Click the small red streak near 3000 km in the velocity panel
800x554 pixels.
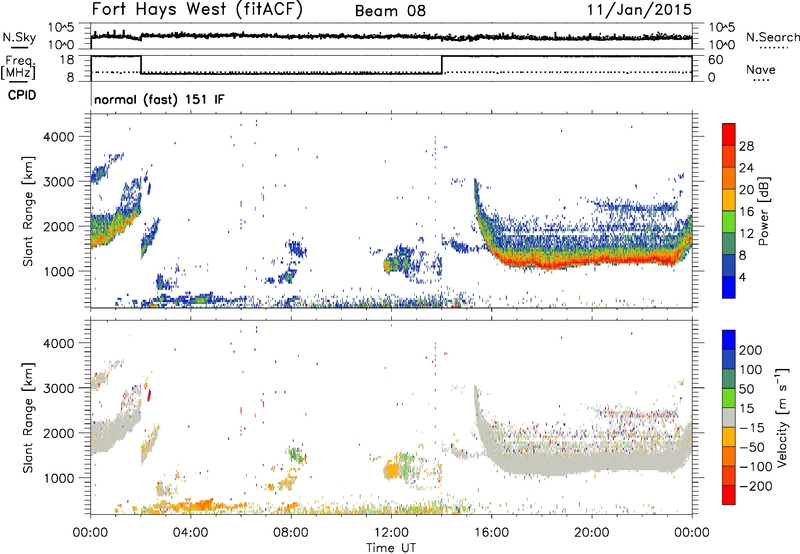point(149,395)
